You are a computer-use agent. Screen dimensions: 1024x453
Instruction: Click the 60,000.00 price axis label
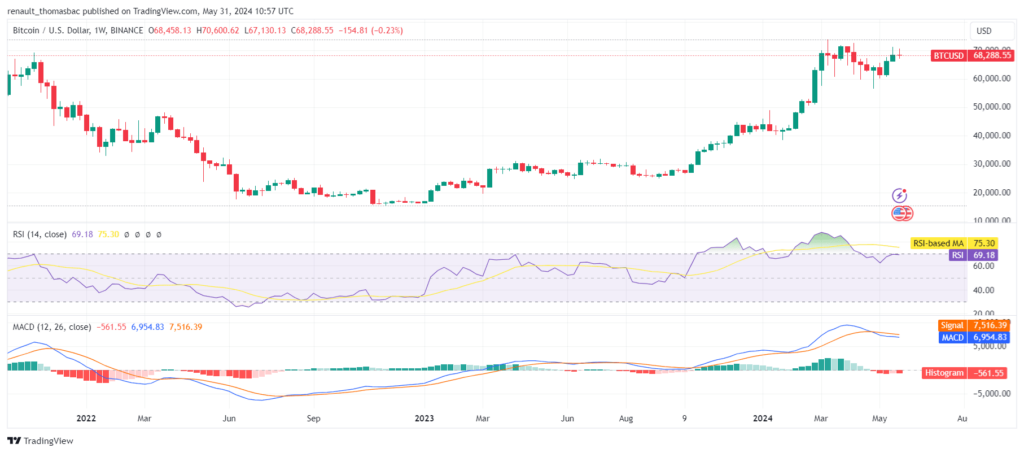click(992, 78)
